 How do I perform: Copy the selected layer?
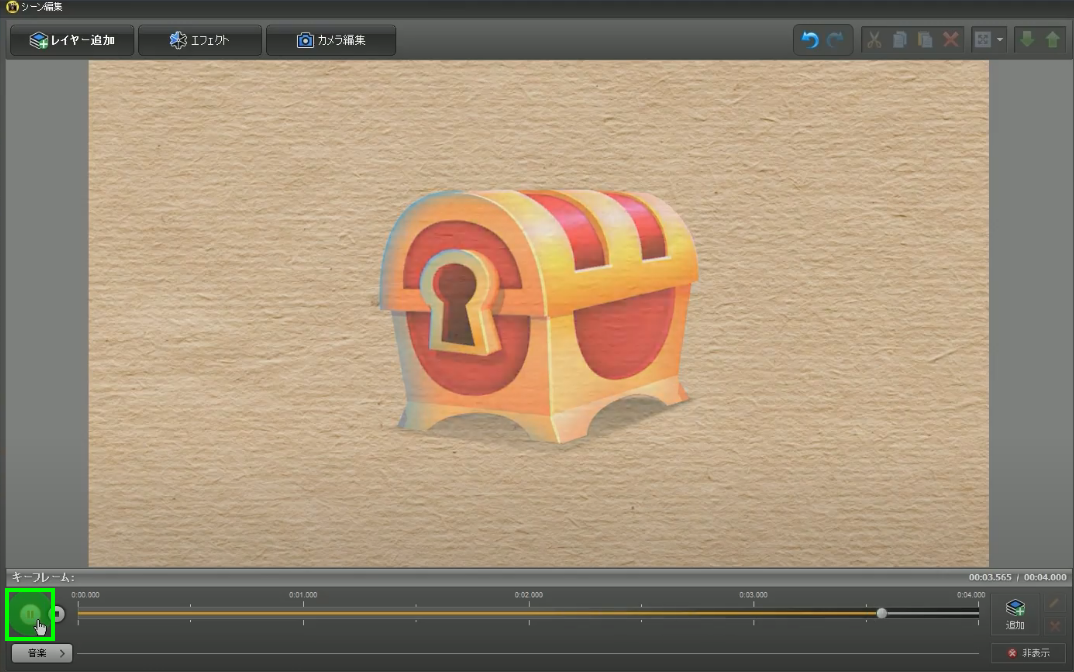(x=900, y=41)
